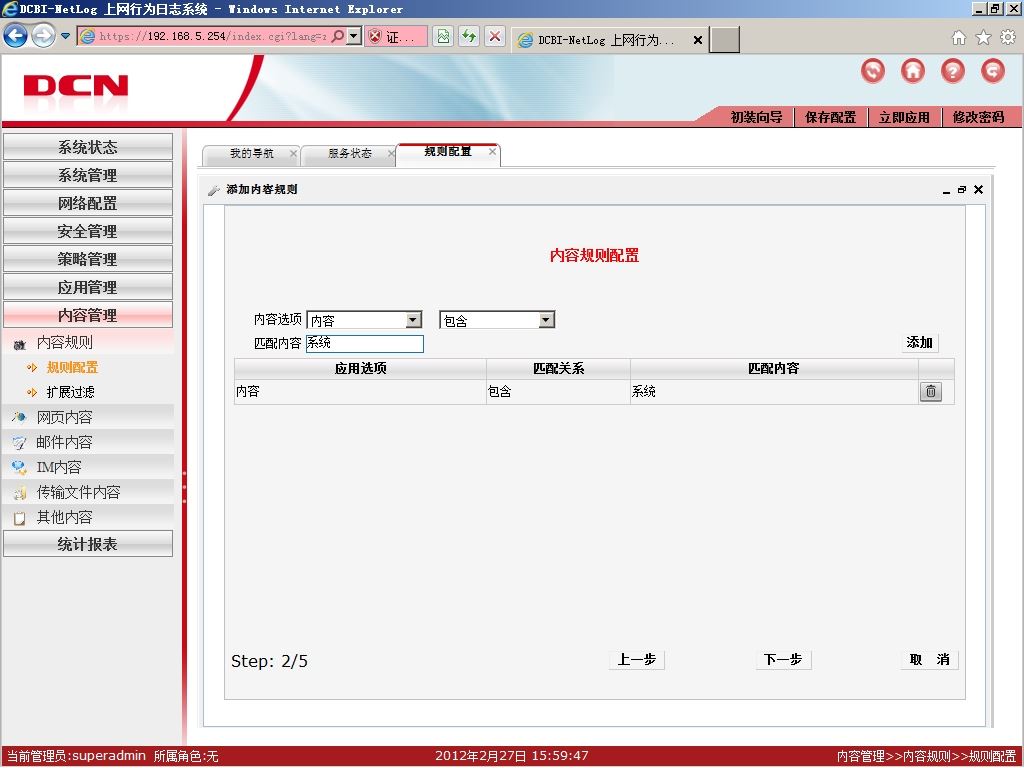Click the browser Forward arrow button
The image size is (1024, 768).
[44, 36]
